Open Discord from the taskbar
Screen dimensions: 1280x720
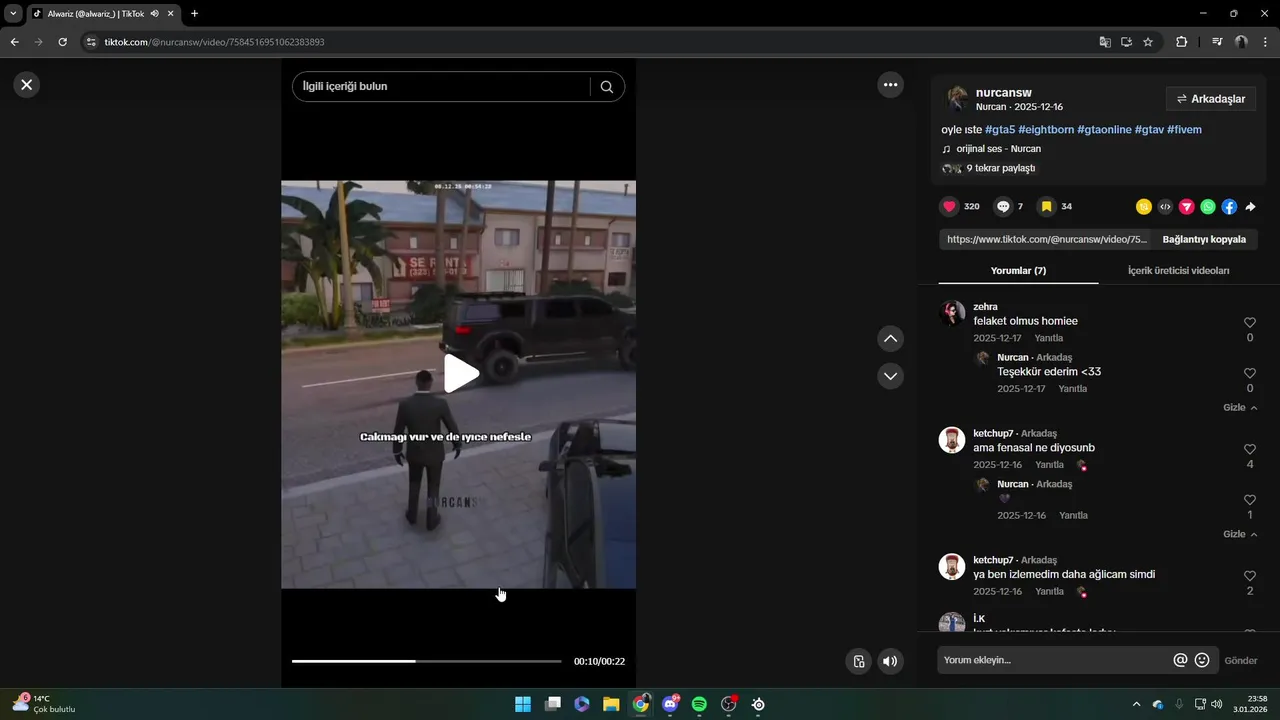pos(670,704)
